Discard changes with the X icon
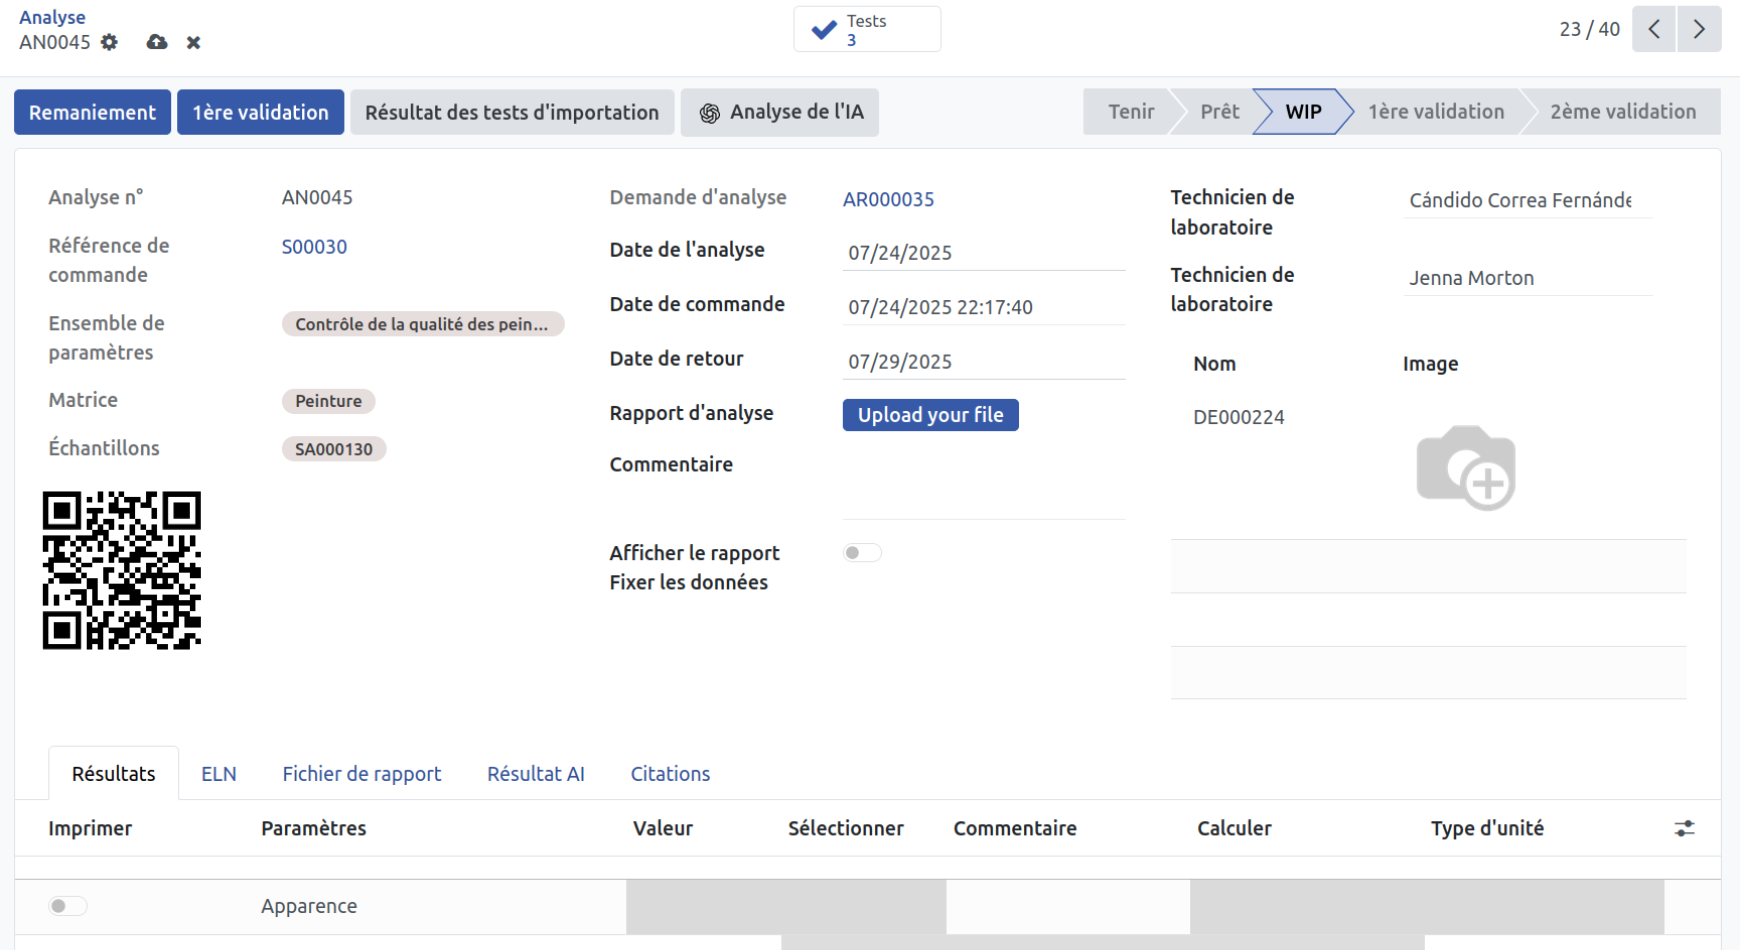The width and height of the screenshot is (1740, 950). [x=194, y=42]
